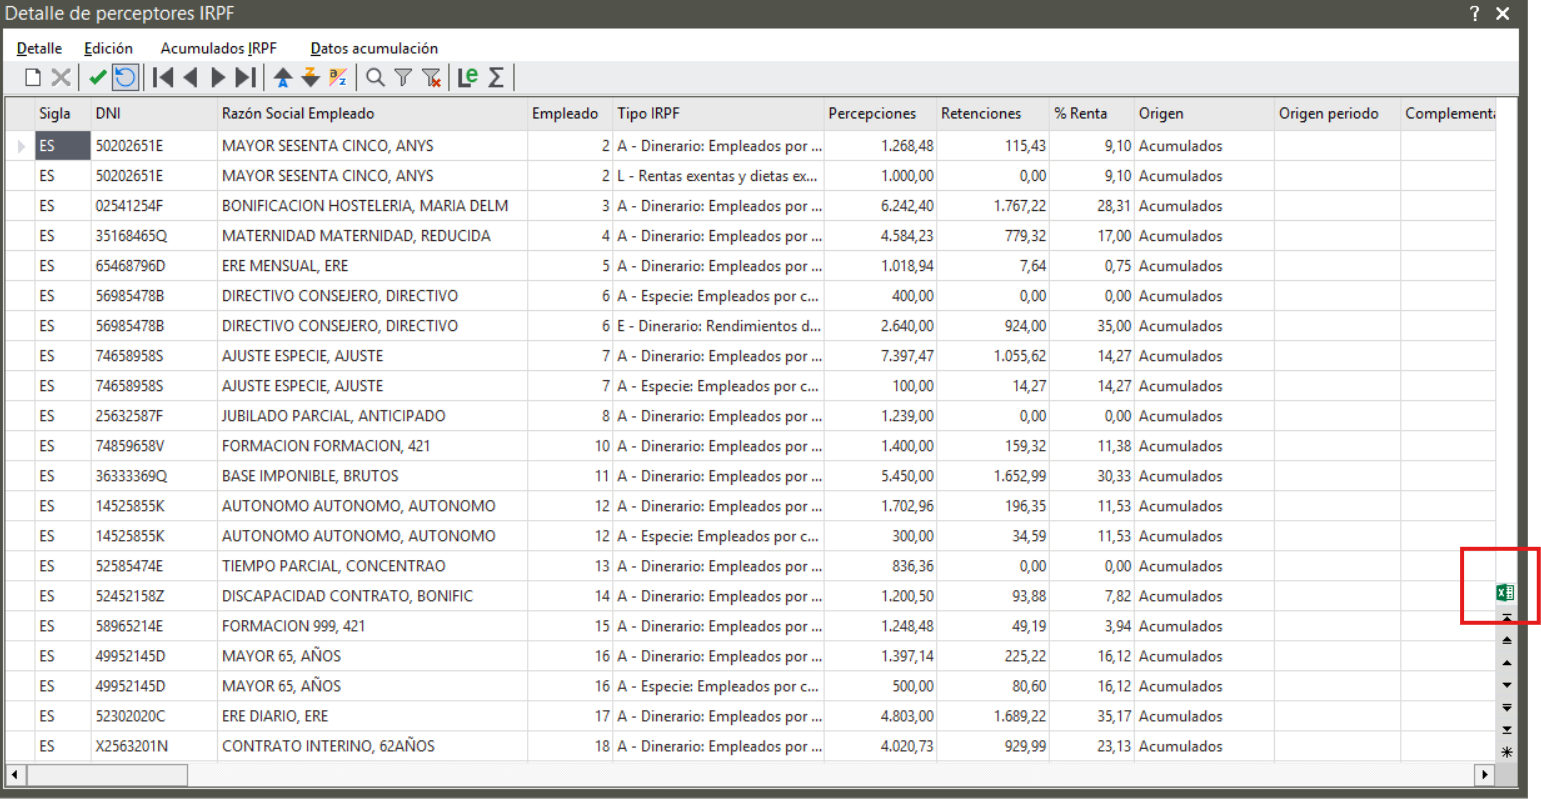Jump to last row with the underlined down arrow
This screenshot has height=799, width=1541.
tap(1507, 730)
